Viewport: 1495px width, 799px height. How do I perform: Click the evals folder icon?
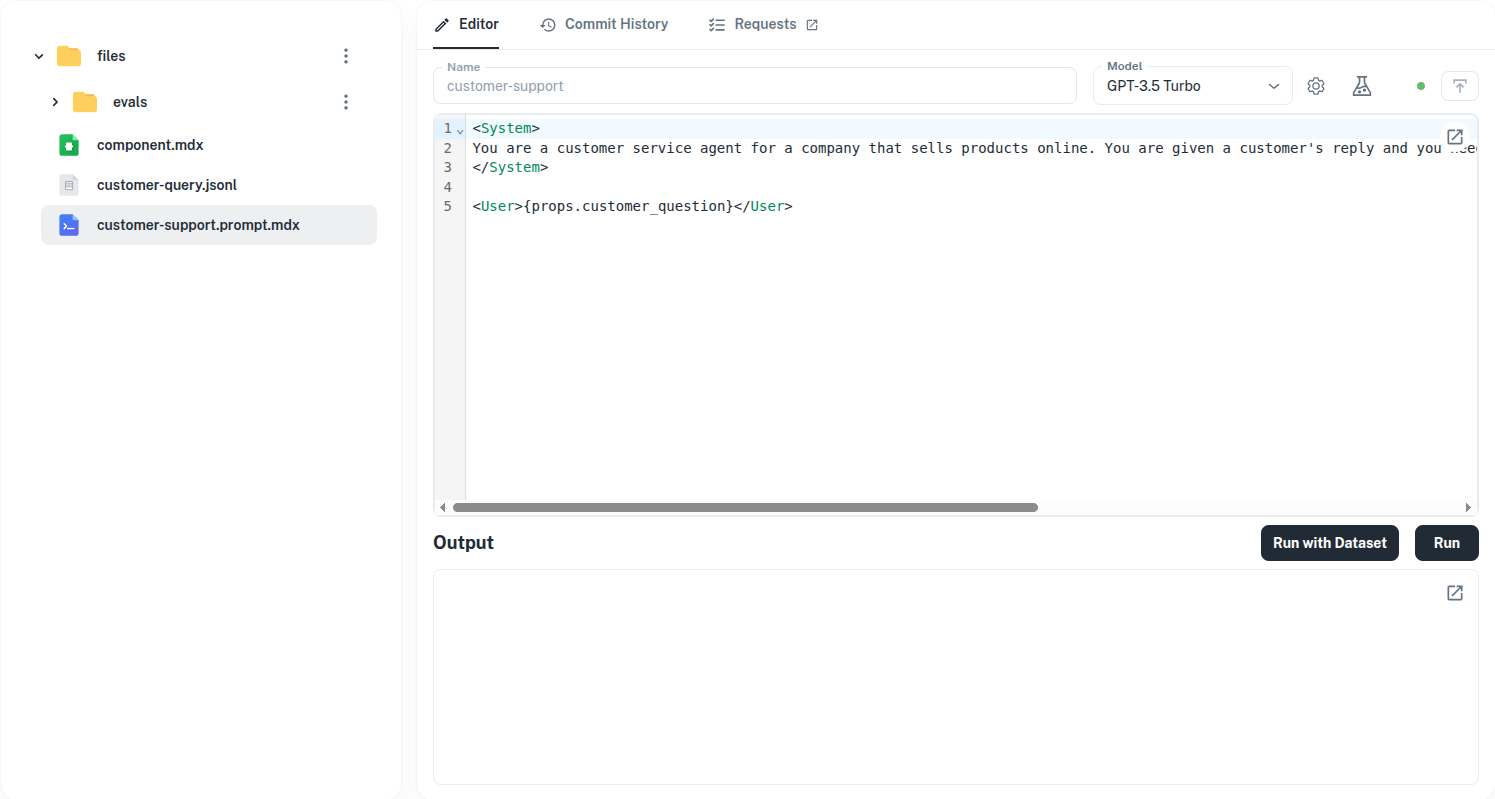(x=85, y=102)
